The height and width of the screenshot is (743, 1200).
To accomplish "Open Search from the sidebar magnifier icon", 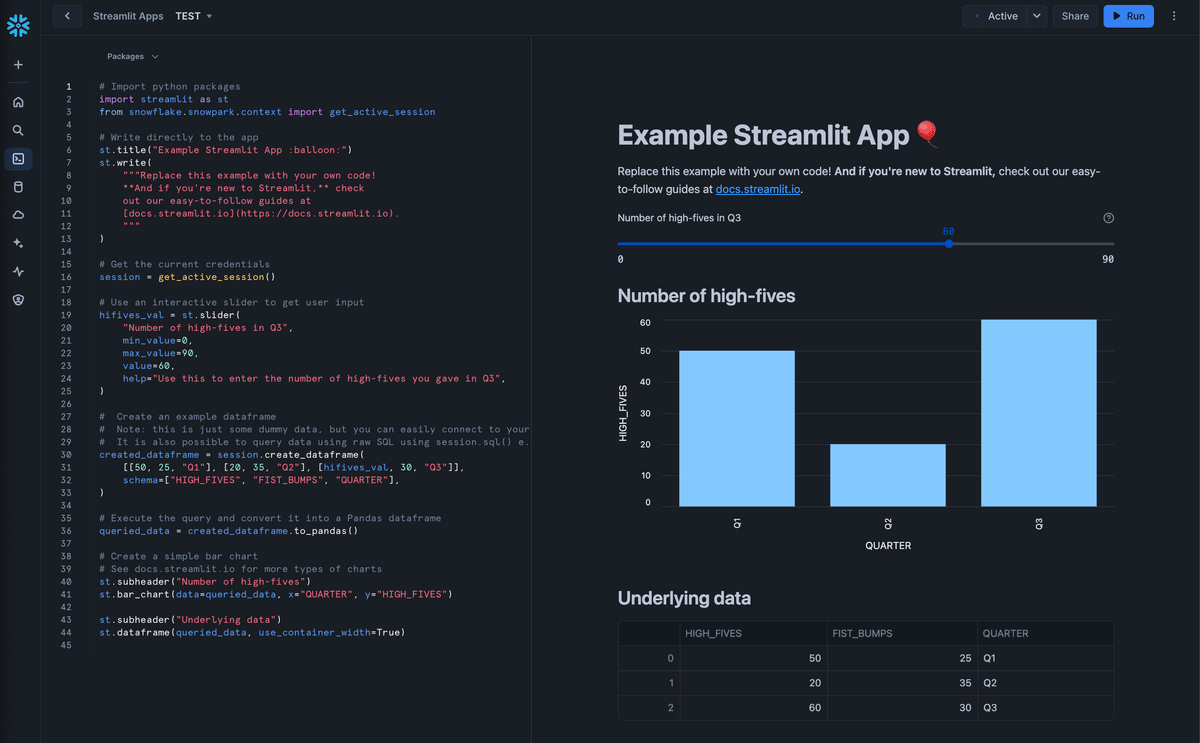I will pos(18,130).
